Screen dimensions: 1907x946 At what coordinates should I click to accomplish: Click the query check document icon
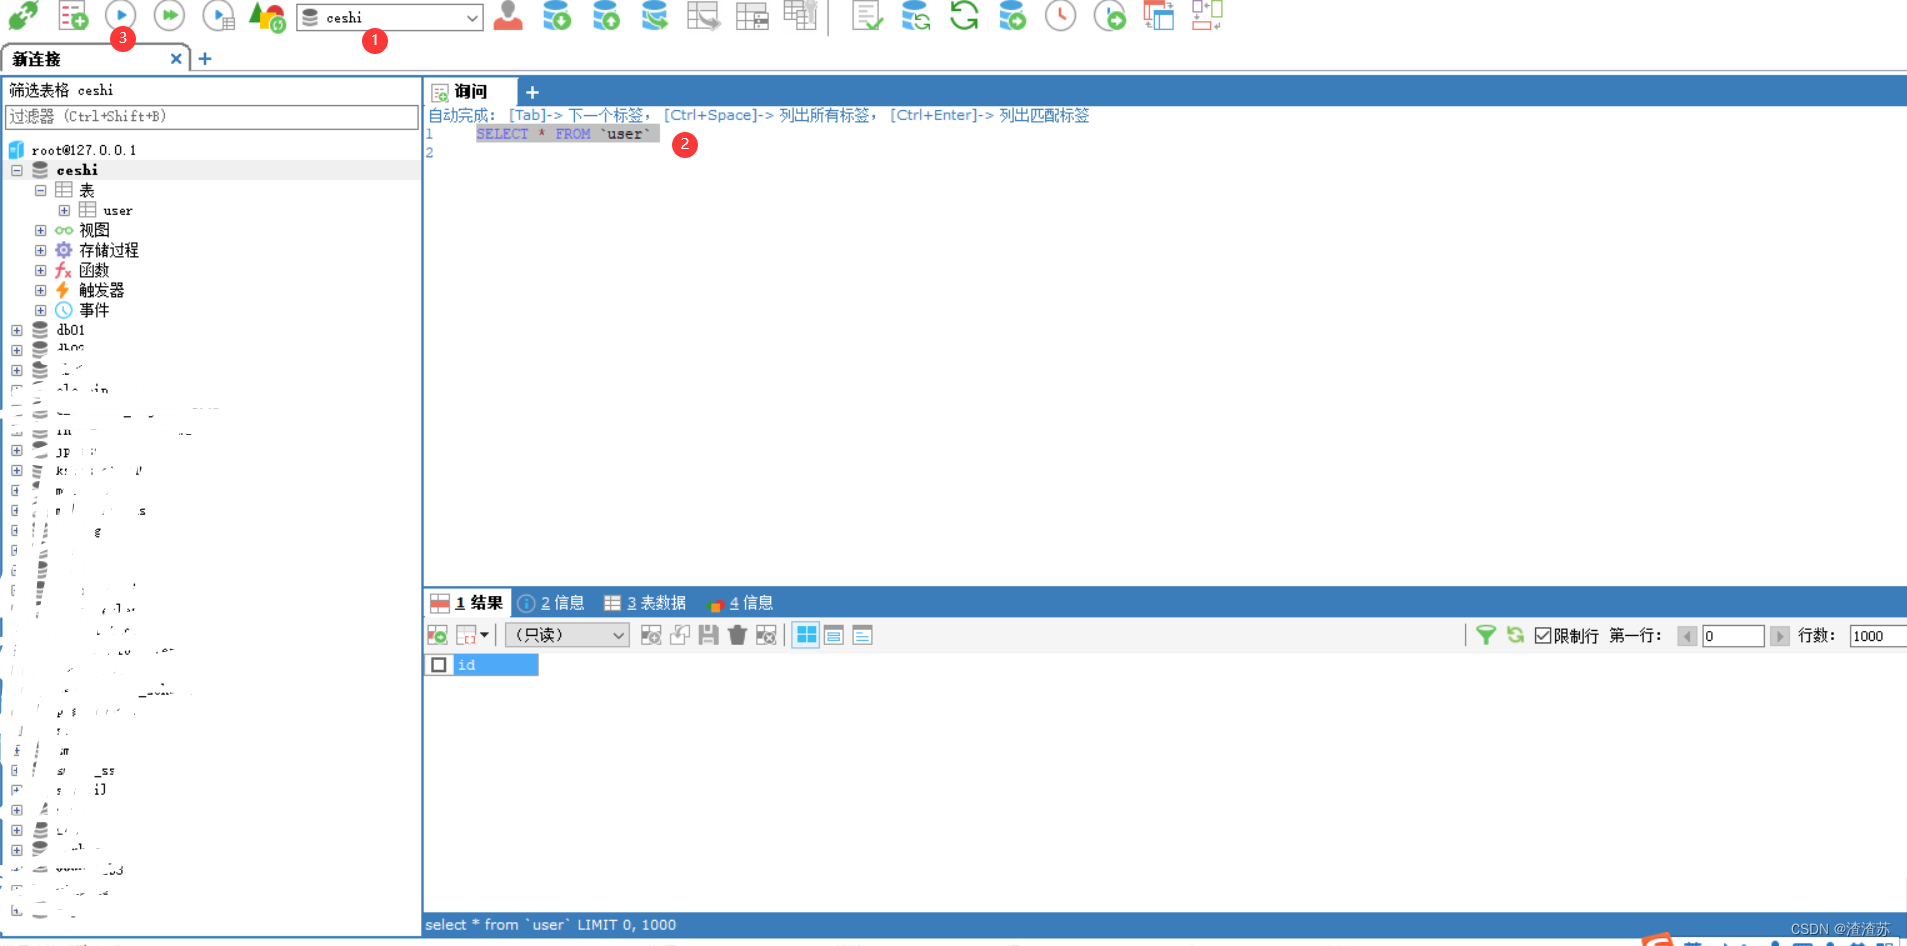click(x=867, y=15)
